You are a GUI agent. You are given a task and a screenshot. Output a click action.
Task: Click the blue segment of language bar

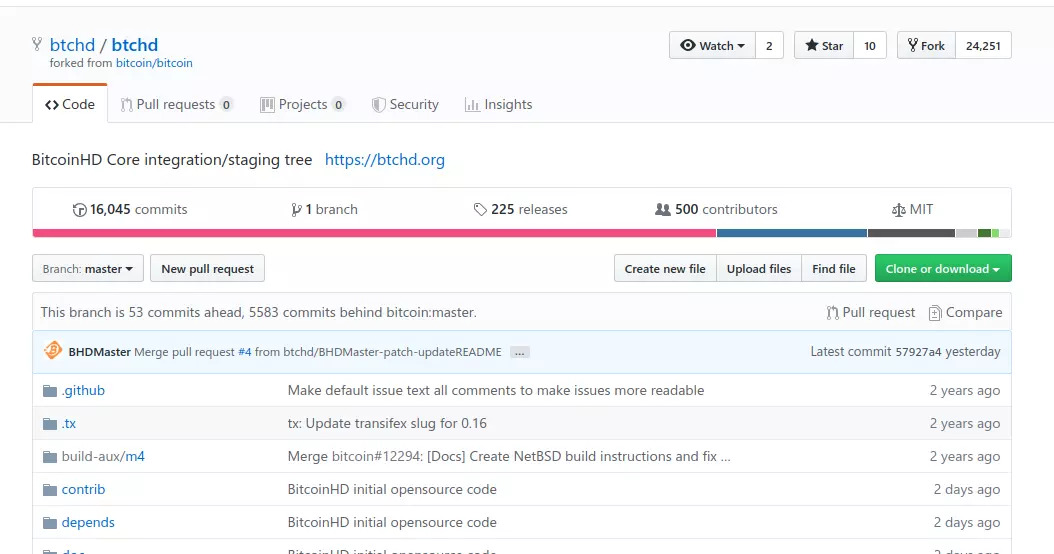click(x=792, y=233)
